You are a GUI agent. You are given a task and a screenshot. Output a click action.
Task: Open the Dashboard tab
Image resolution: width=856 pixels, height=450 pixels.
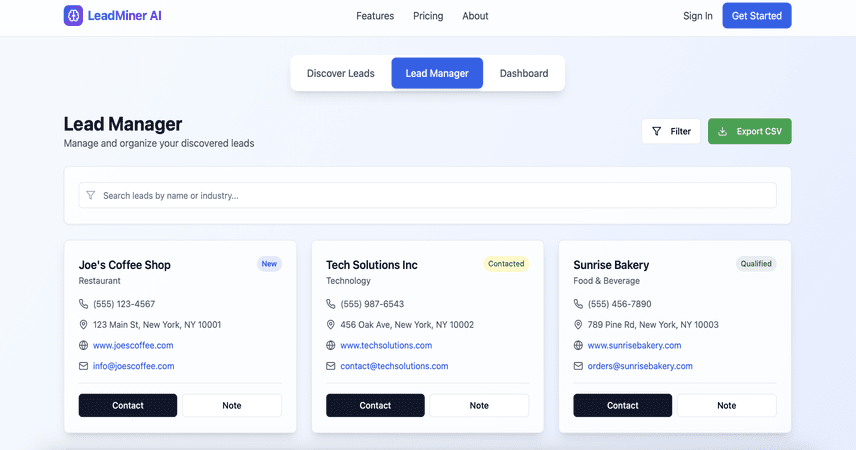click(524, 73)
